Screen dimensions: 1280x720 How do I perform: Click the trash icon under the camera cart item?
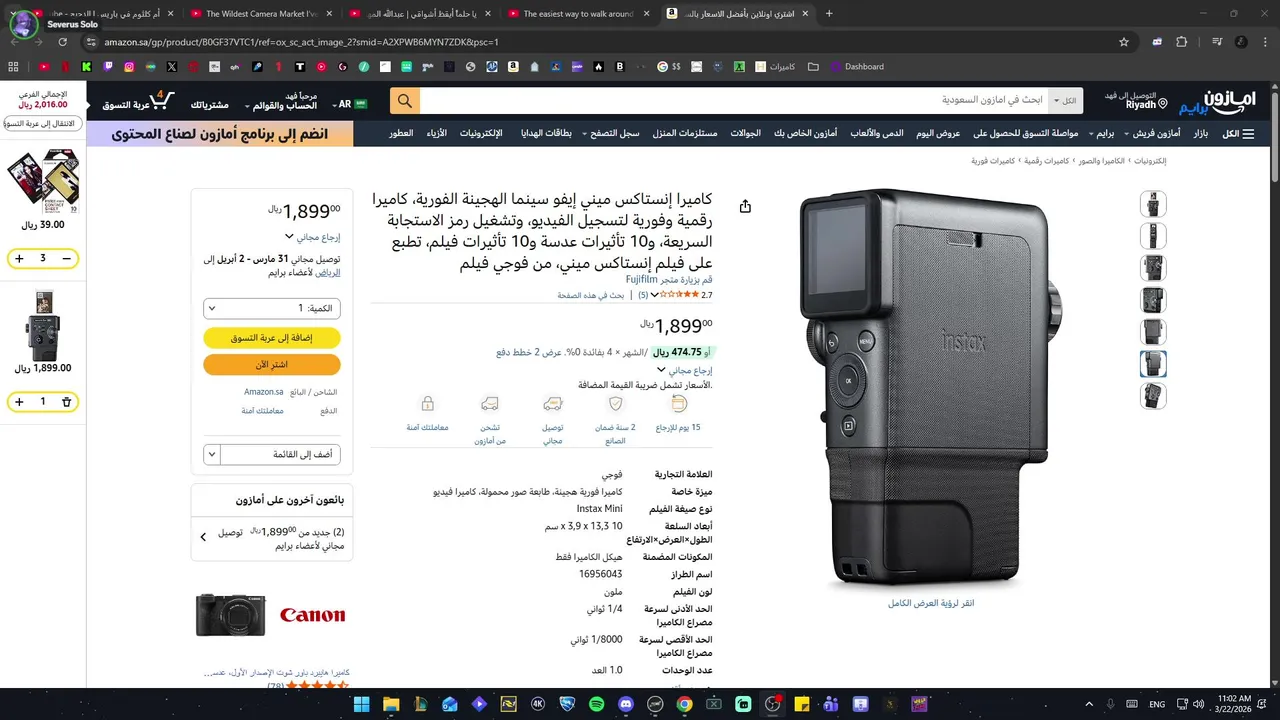pyautogui.click(x=67, y=401)
